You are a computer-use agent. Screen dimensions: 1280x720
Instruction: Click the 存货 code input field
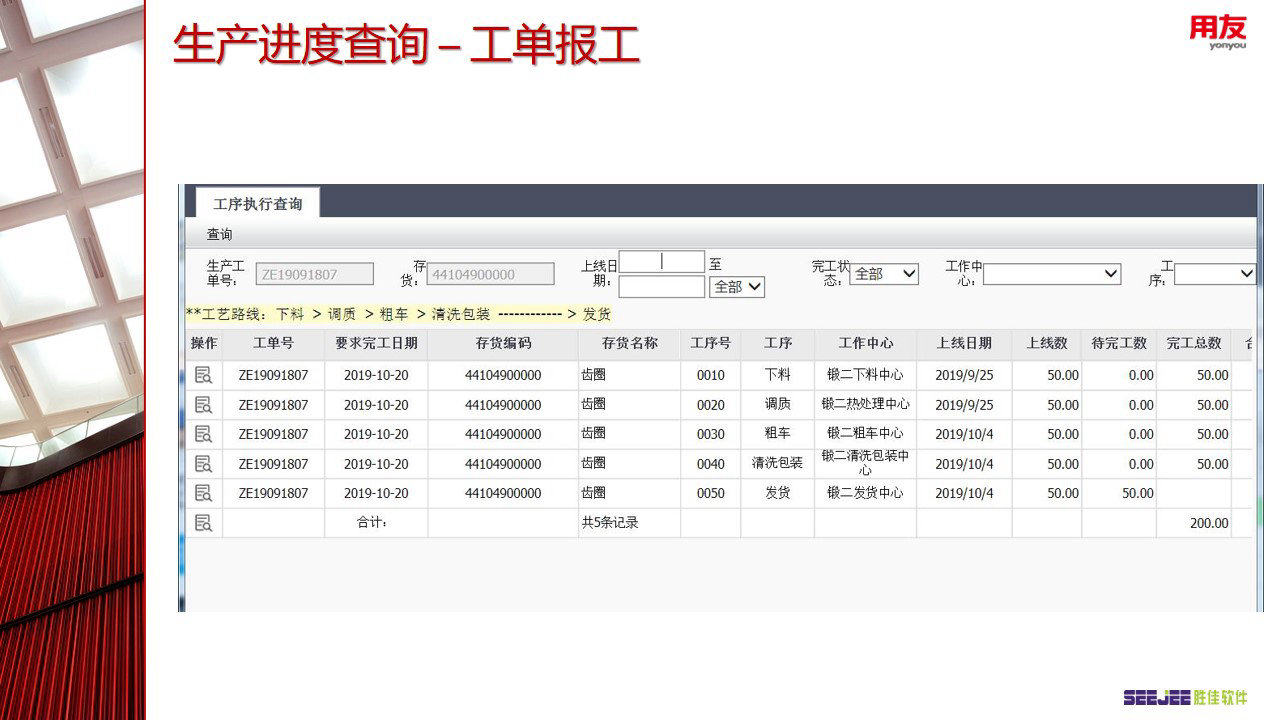490,274
